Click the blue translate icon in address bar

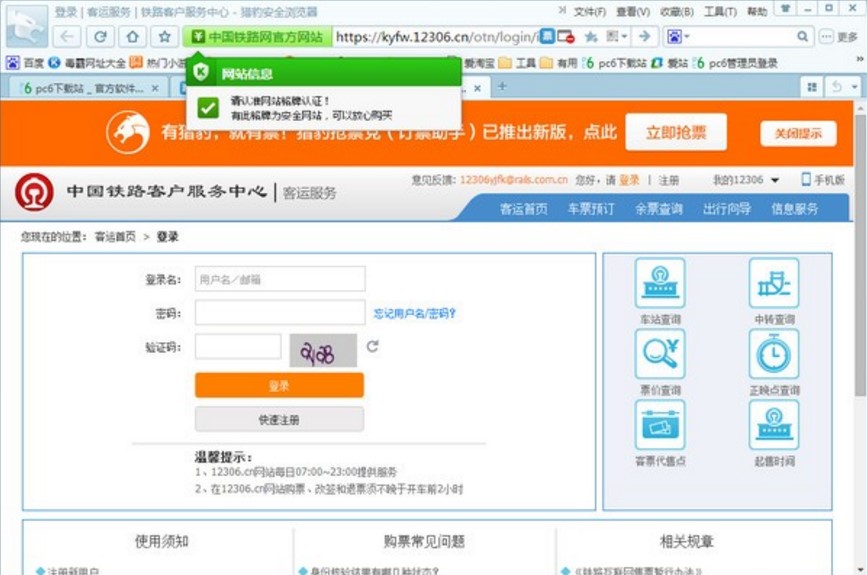(x=547, y=36)
